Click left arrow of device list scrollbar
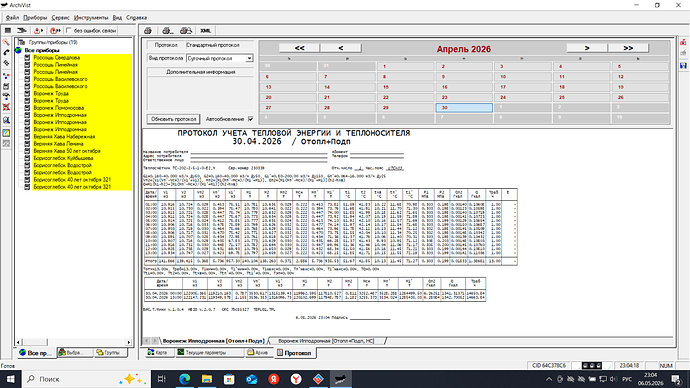Screen dimensions: 690x388 click(x=18, y=342)
